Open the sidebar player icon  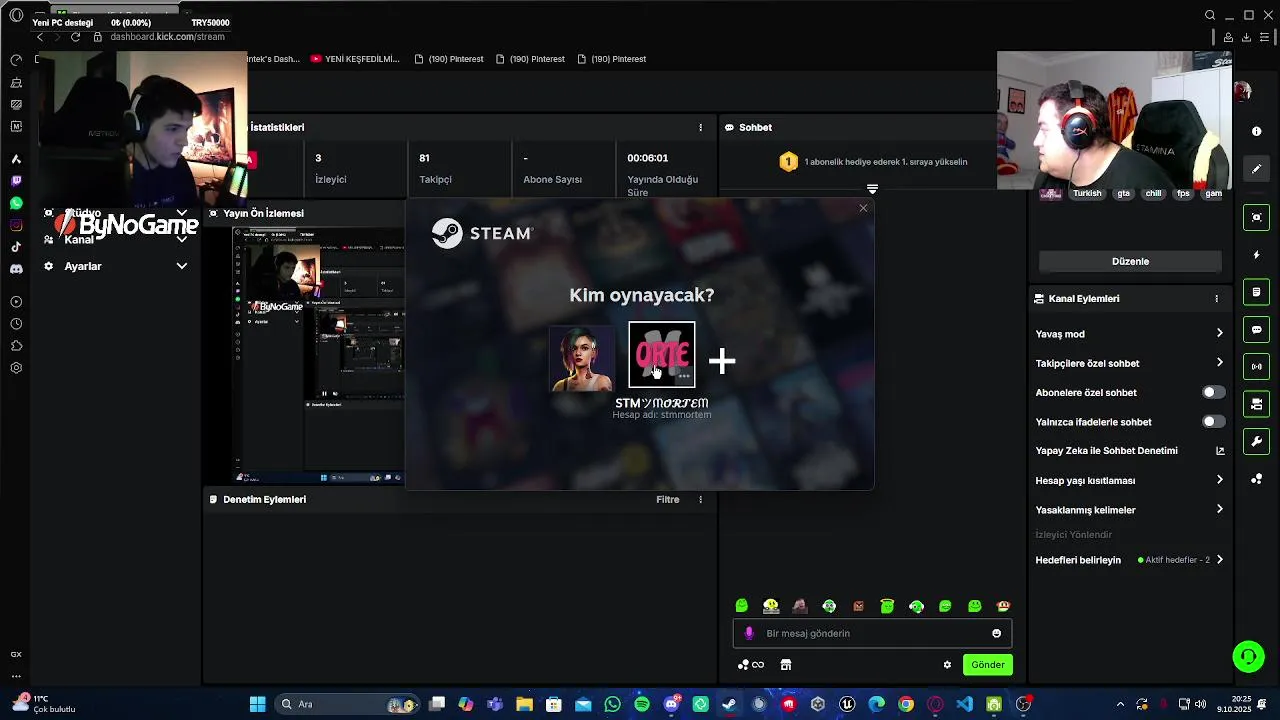pos(16,302)
